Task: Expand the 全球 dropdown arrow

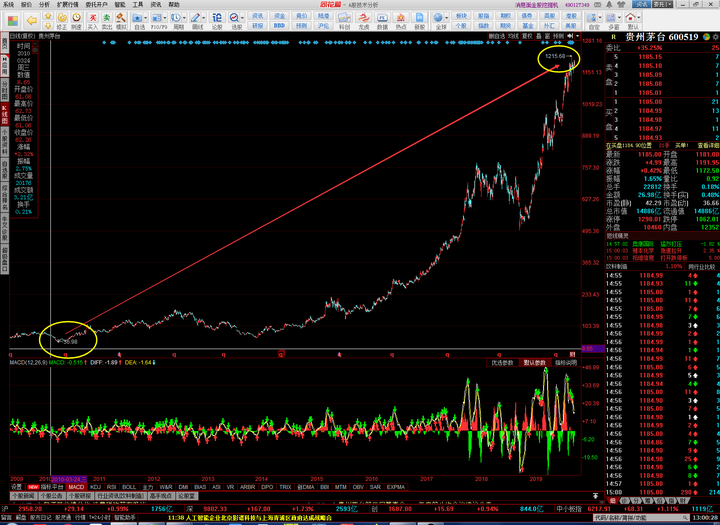Action: tap(446, 18)
